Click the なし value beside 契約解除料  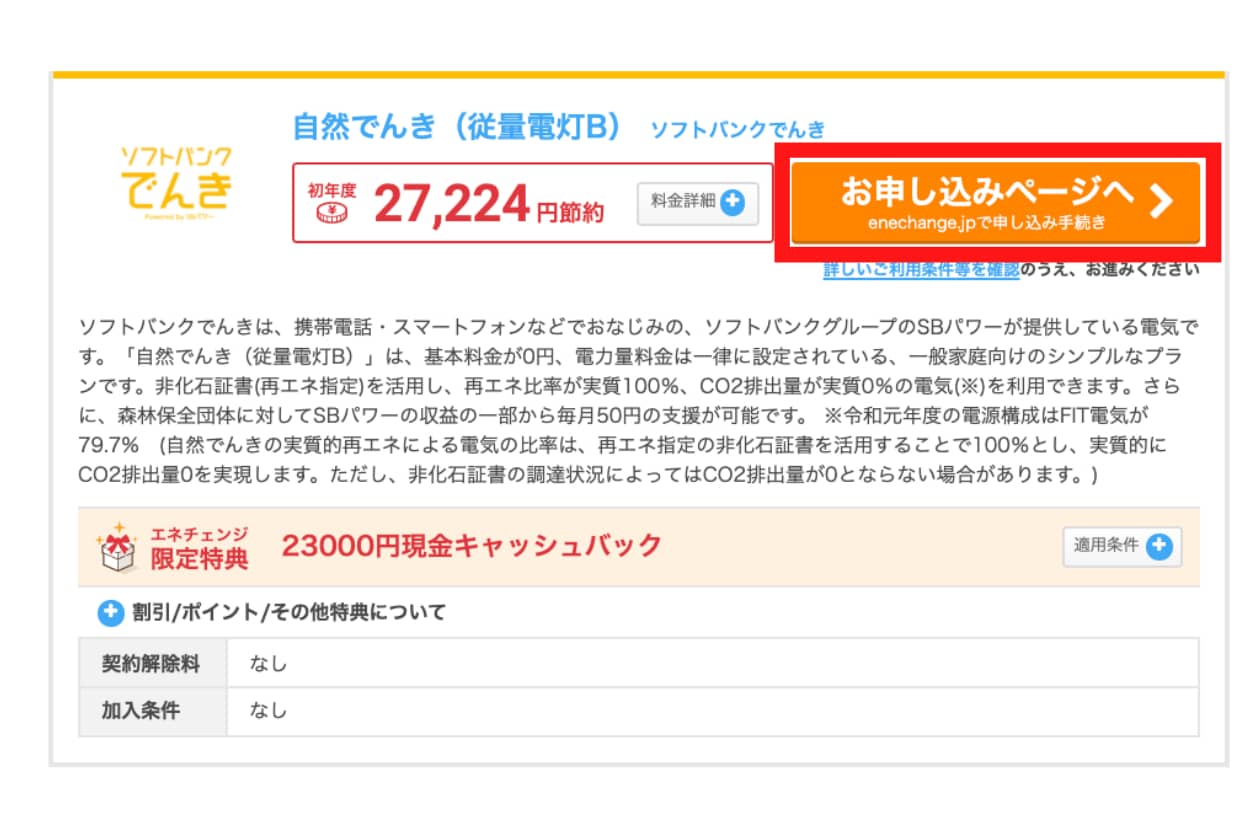pyautogui.click(x=268, y=664)
